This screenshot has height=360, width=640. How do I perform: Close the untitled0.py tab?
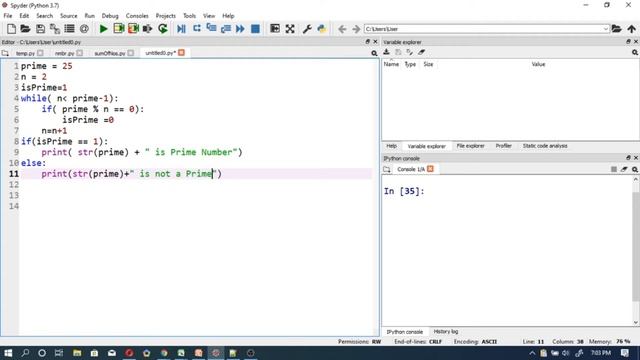[181, 53]
